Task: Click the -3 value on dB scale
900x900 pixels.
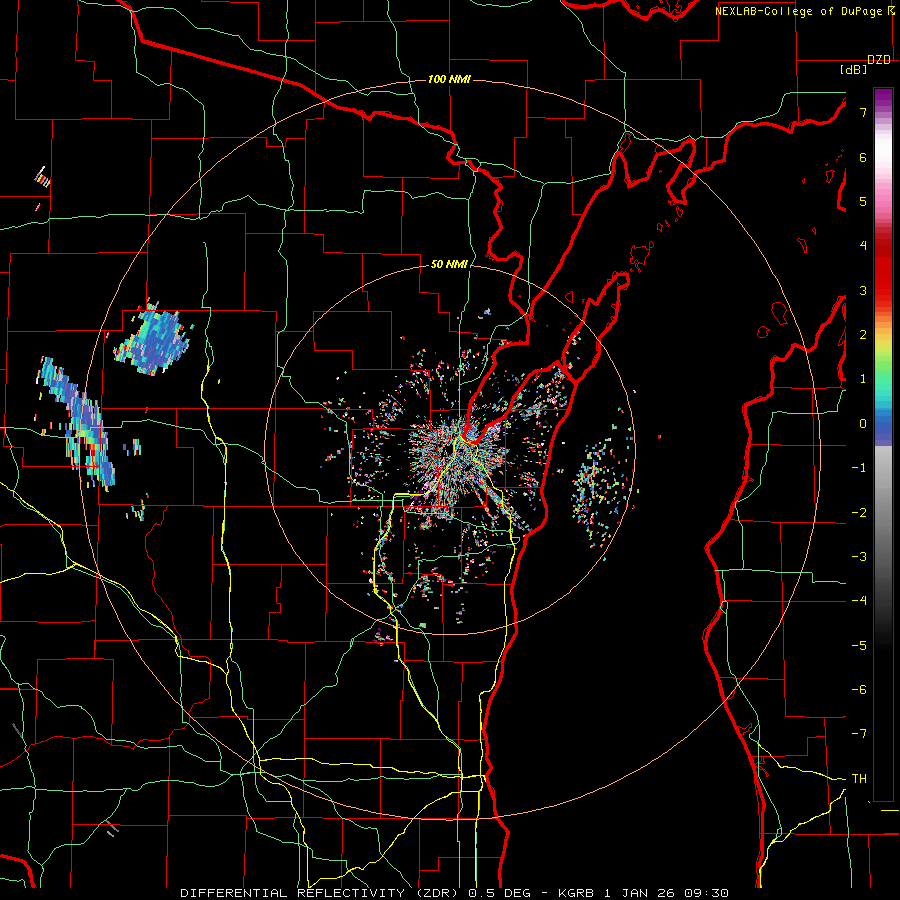Action: coord(859,557)
